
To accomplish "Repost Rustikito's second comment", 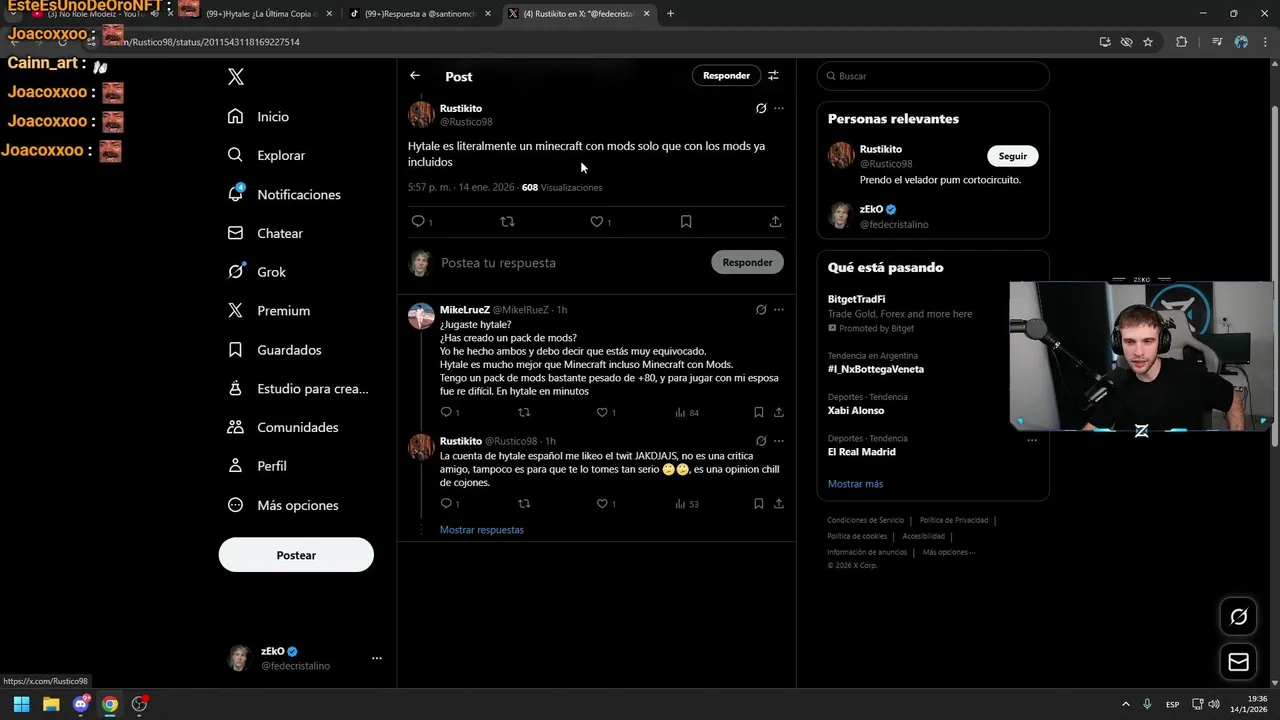I will [524, 504].
